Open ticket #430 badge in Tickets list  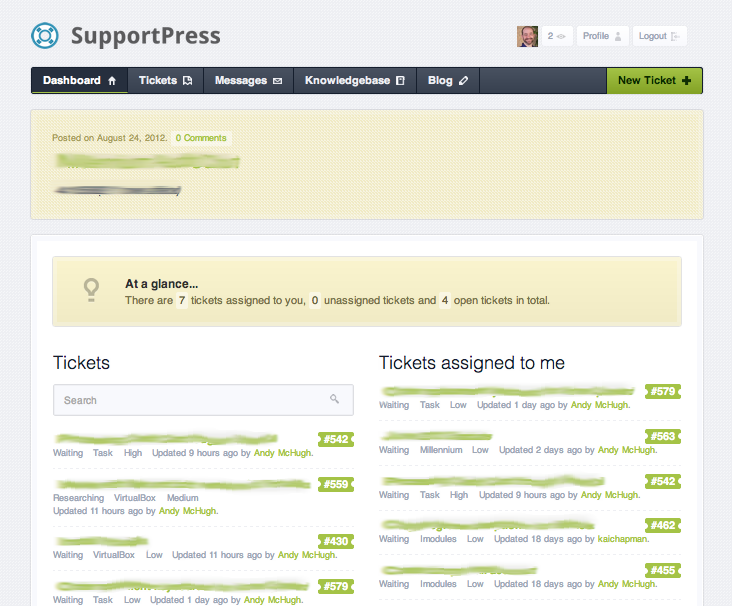[336, 541]
